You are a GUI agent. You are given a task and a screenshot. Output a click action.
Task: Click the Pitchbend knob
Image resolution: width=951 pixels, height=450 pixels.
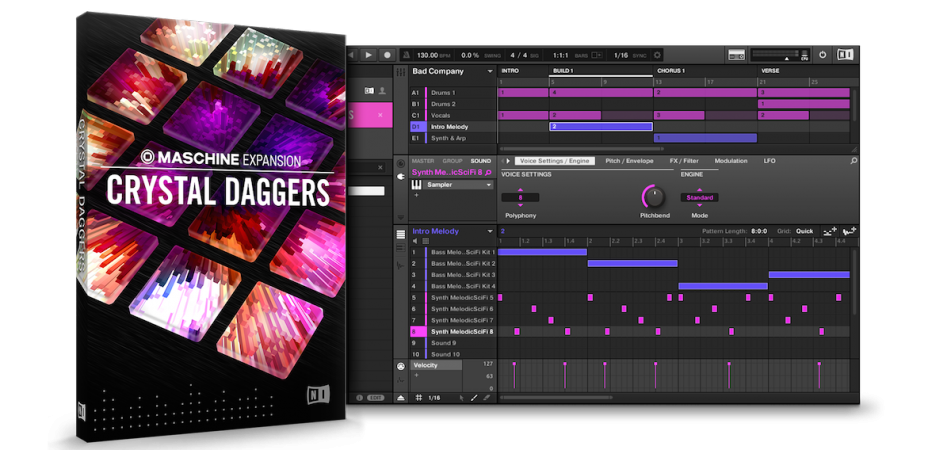(x=654, y=196)
